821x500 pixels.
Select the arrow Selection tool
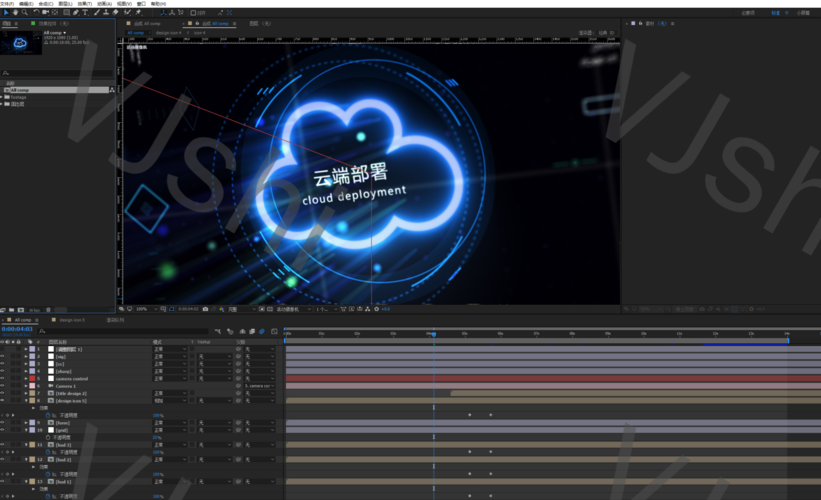(x=6, y=12)
